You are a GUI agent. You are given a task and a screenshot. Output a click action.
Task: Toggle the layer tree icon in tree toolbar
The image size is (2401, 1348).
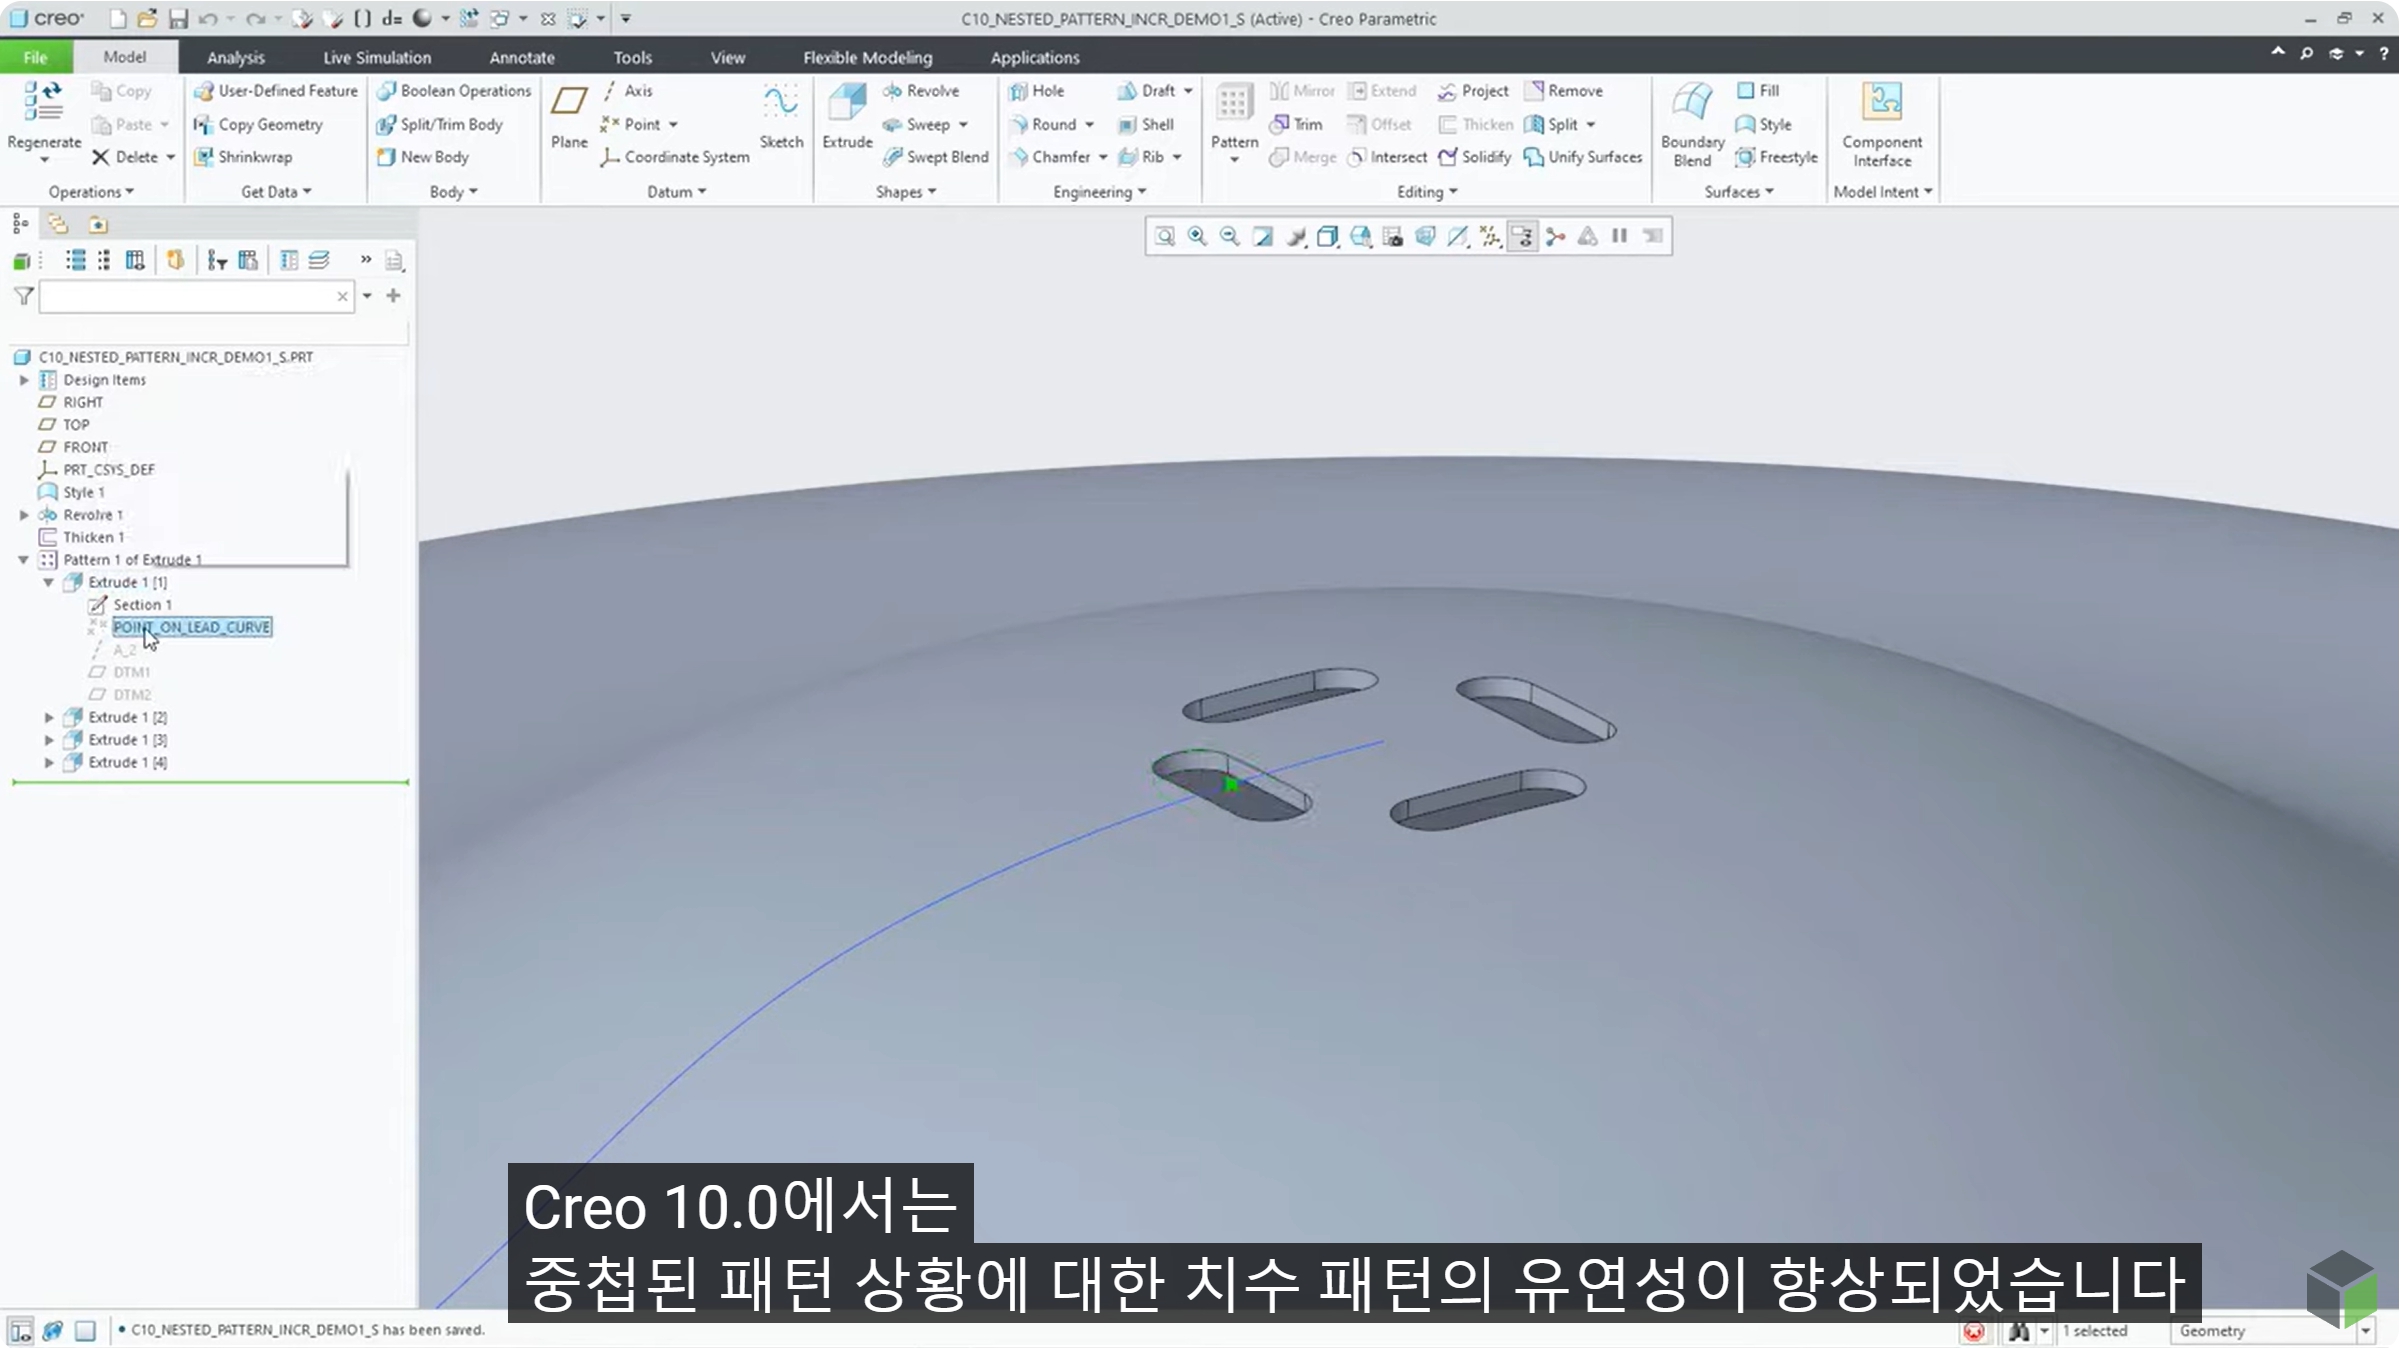pos(319,261)
